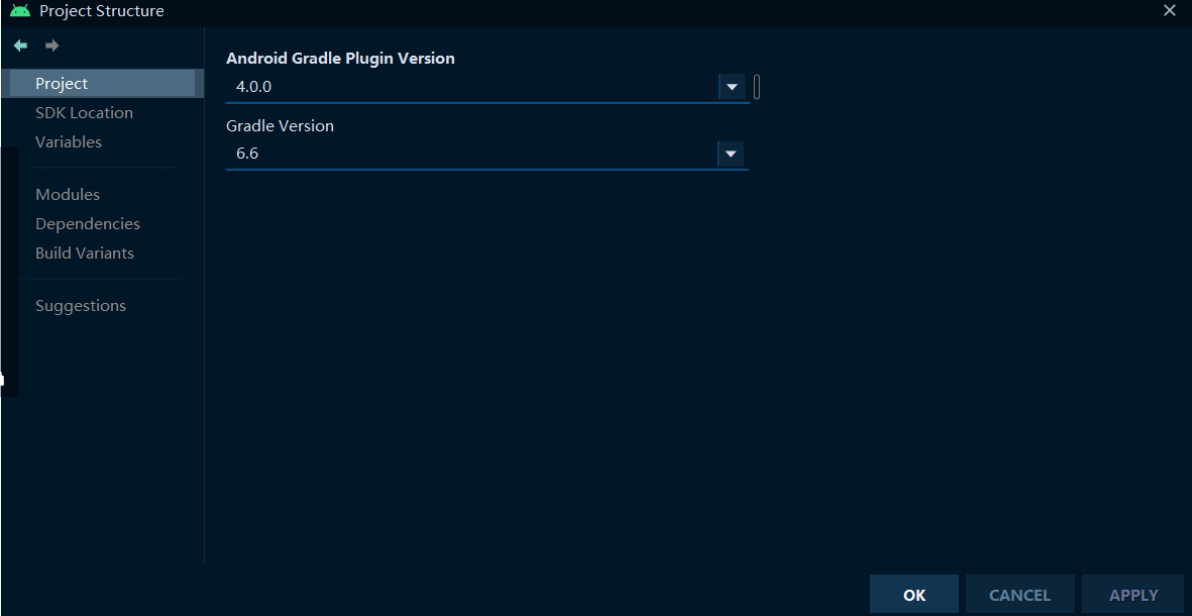Expand the Gradle Version dropdown arrow
This screenshot has width=1192, height=616.
tap(731, 154)
